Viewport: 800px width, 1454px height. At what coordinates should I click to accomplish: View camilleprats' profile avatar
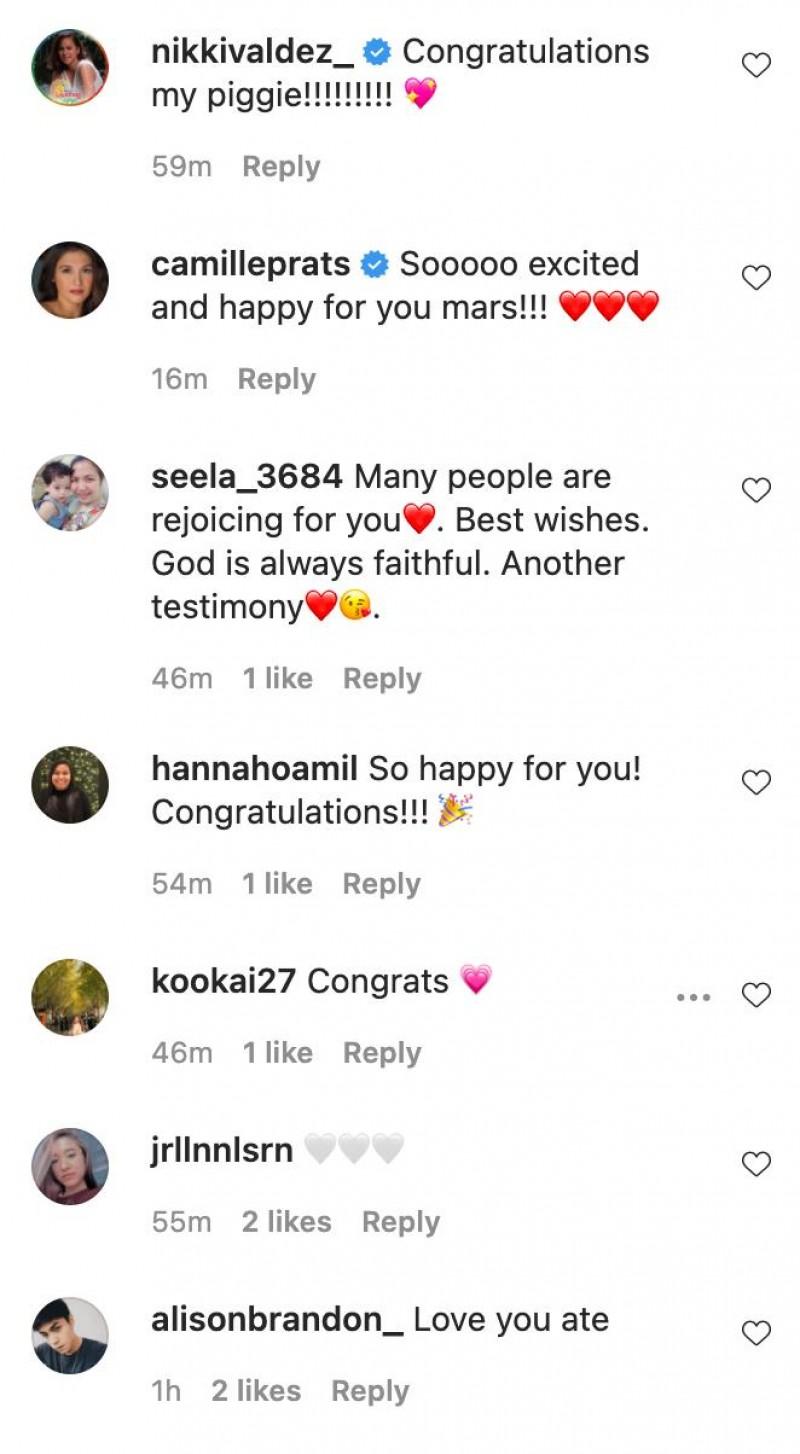[x=70, y=280]
